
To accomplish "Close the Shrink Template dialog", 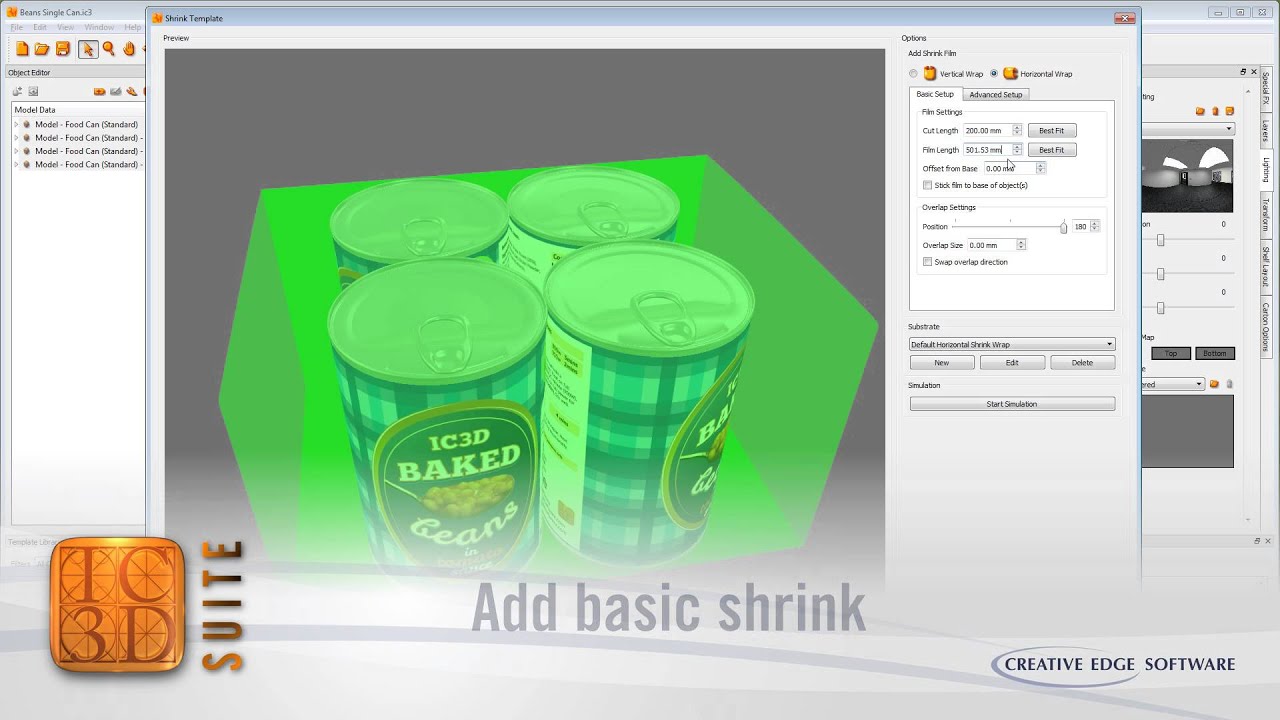I will point(1126,18).
